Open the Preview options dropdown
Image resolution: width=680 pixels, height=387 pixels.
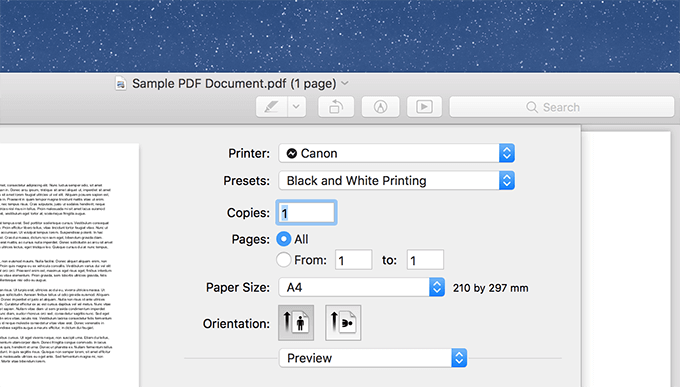tap(373, 358)
